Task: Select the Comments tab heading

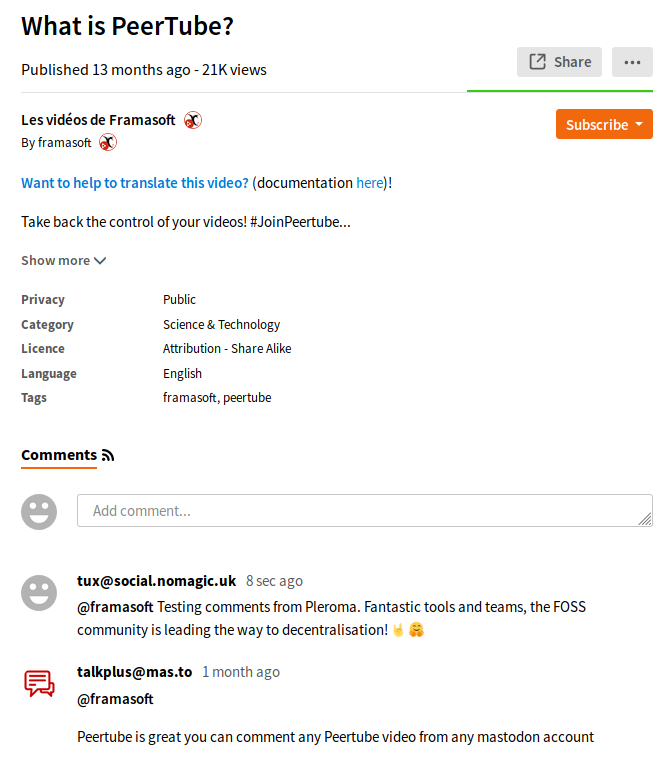Action: [x=59, y=455]
